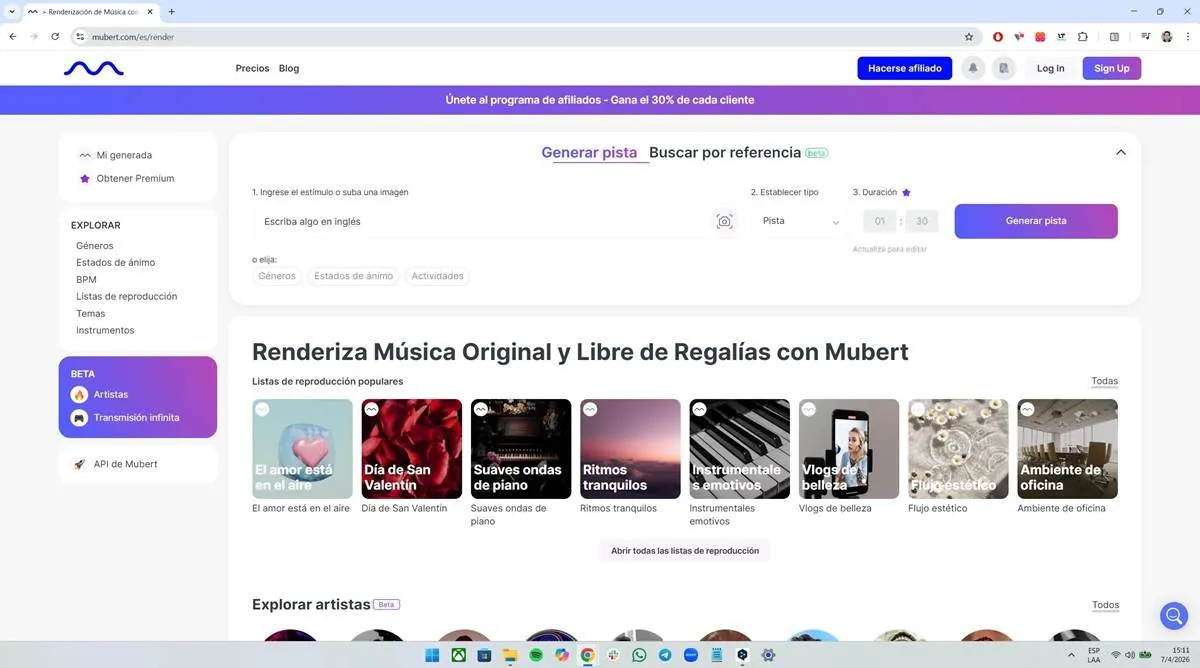This screenshot has width=1200, height=668.
Task: Click the Mi generada wave icon
Action: click(x=85, y=155)
